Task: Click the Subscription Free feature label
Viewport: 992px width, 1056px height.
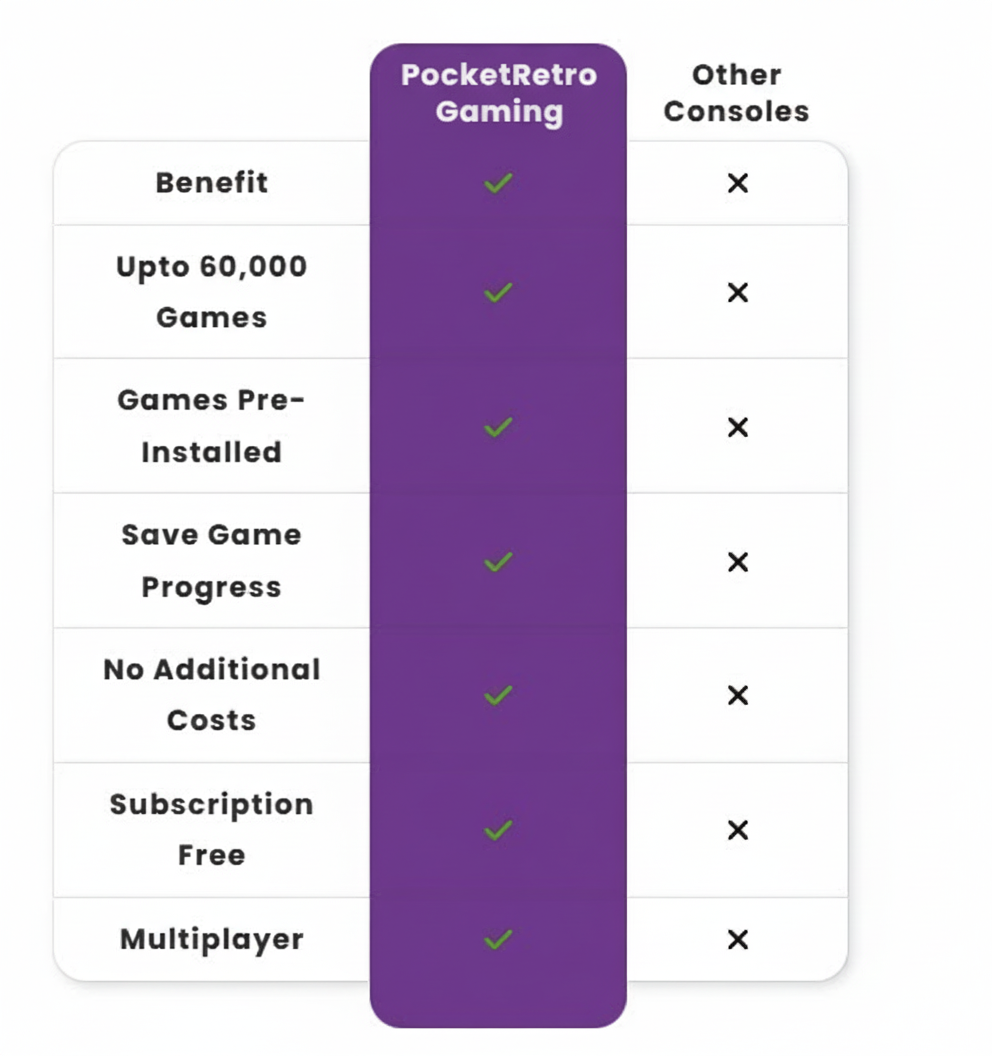Action: [212, 830]
